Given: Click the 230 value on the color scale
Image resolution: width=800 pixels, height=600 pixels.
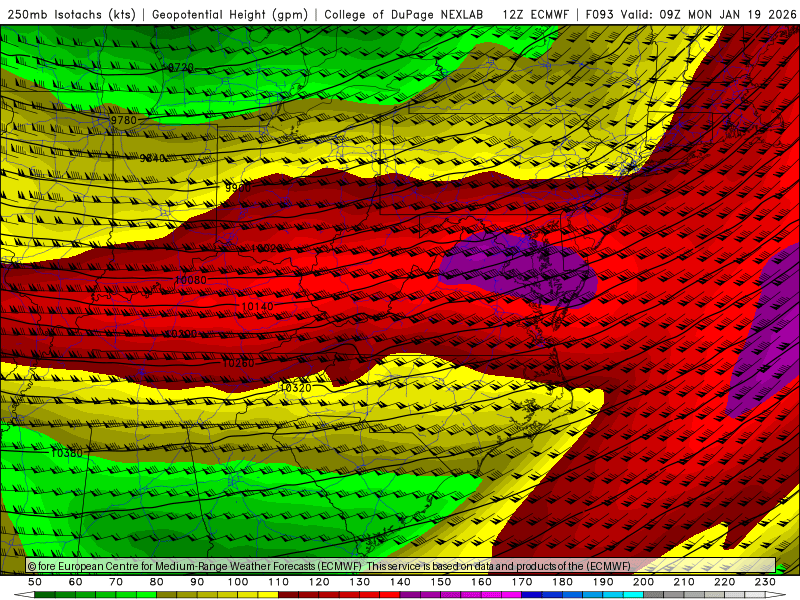Looking at the screenshot, I should click(x=765, y=582).
